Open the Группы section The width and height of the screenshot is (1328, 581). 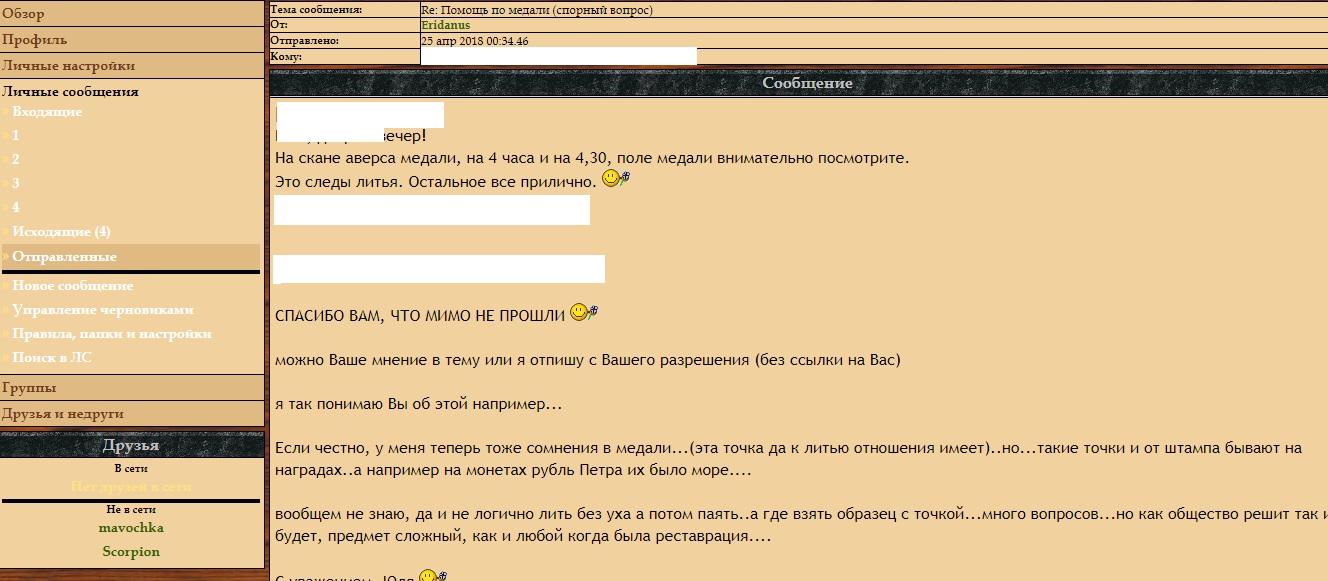pos(29,388)
